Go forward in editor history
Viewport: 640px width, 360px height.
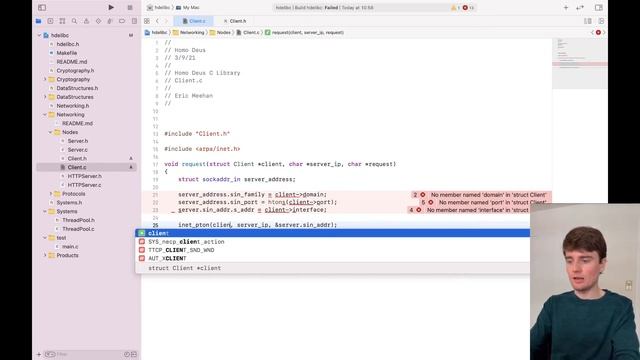click(166, 21)
